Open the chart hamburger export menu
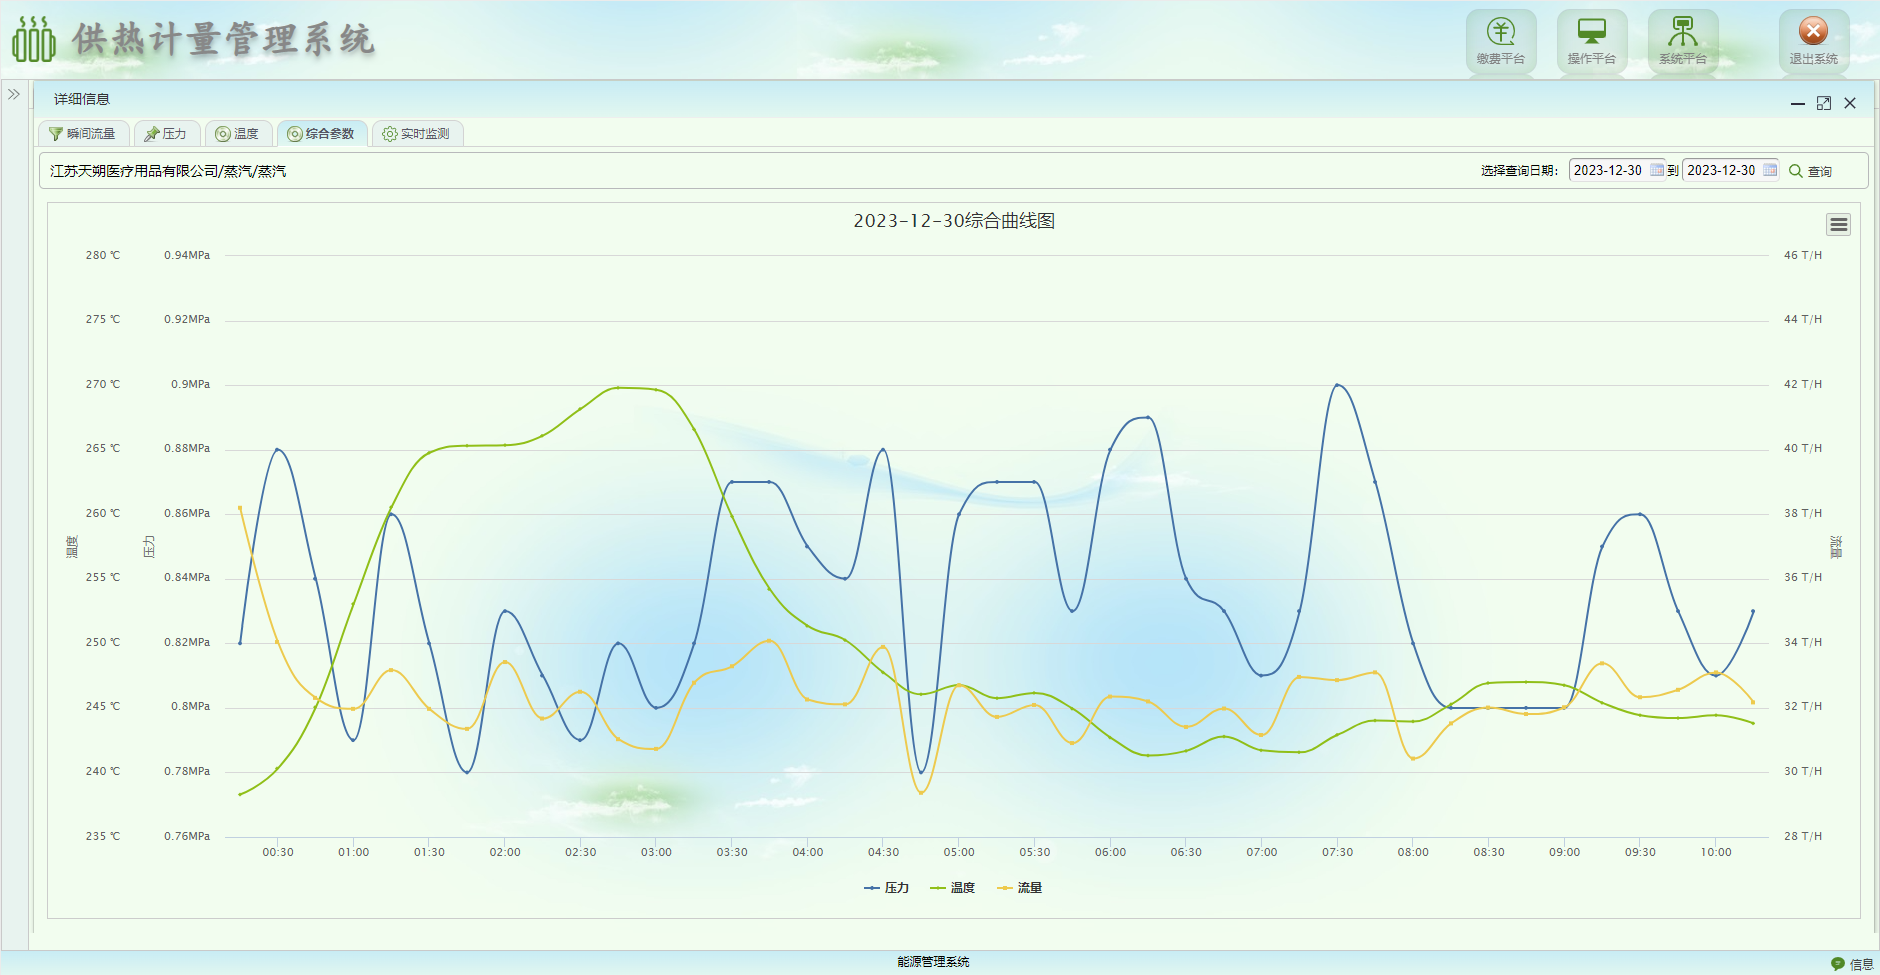 (1838, 225)
